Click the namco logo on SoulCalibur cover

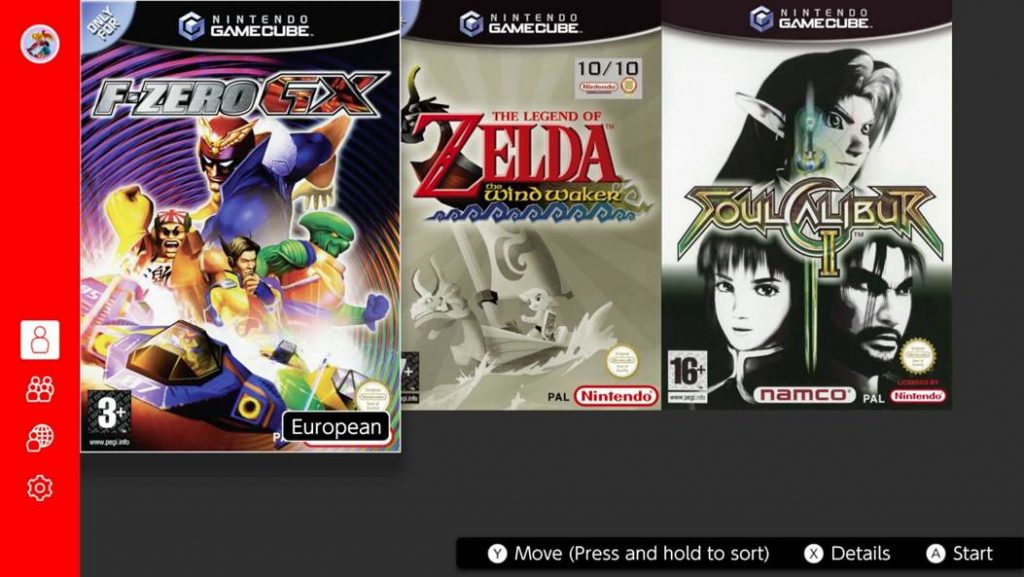tap(805, 394)
